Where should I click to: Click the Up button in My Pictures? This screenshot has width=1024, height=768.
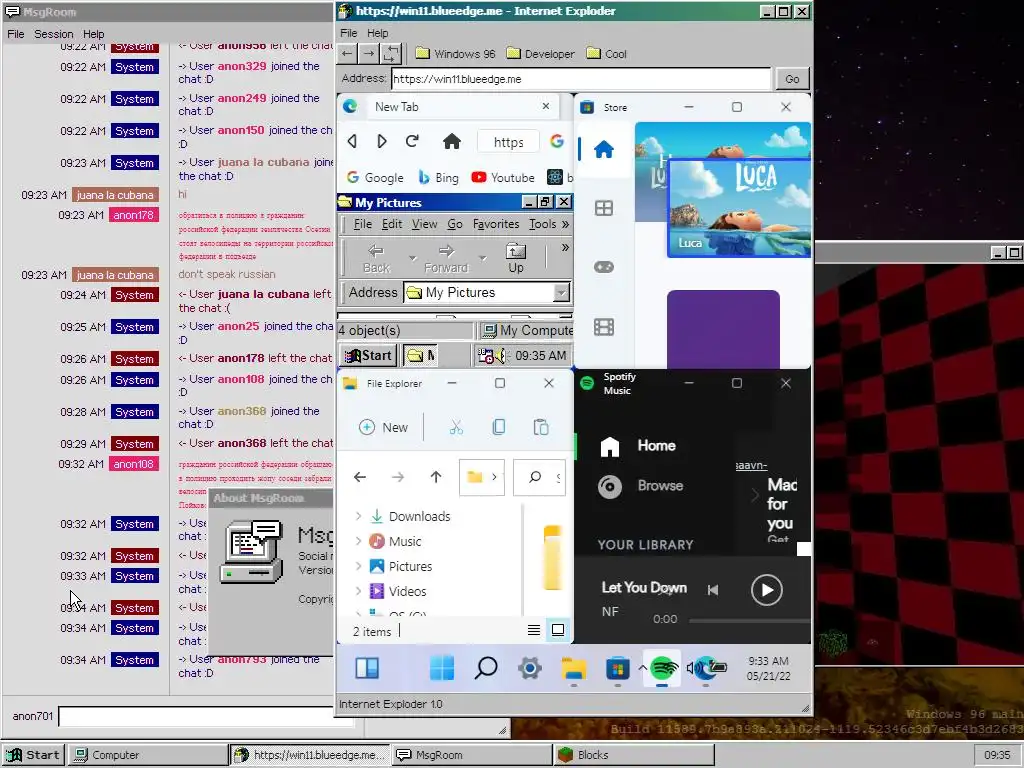(516, 258)
